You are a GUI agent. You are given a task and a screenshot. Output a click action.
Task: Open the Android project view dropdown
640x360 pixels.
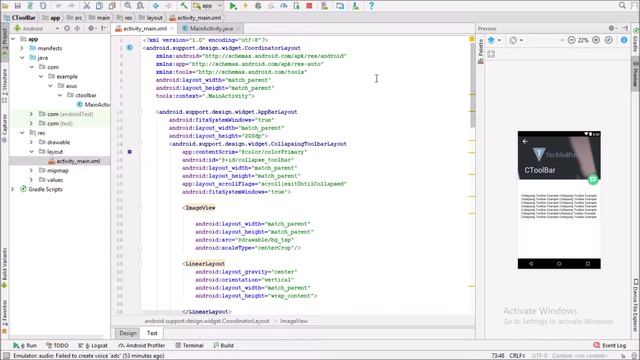click(x=37, y=29)
